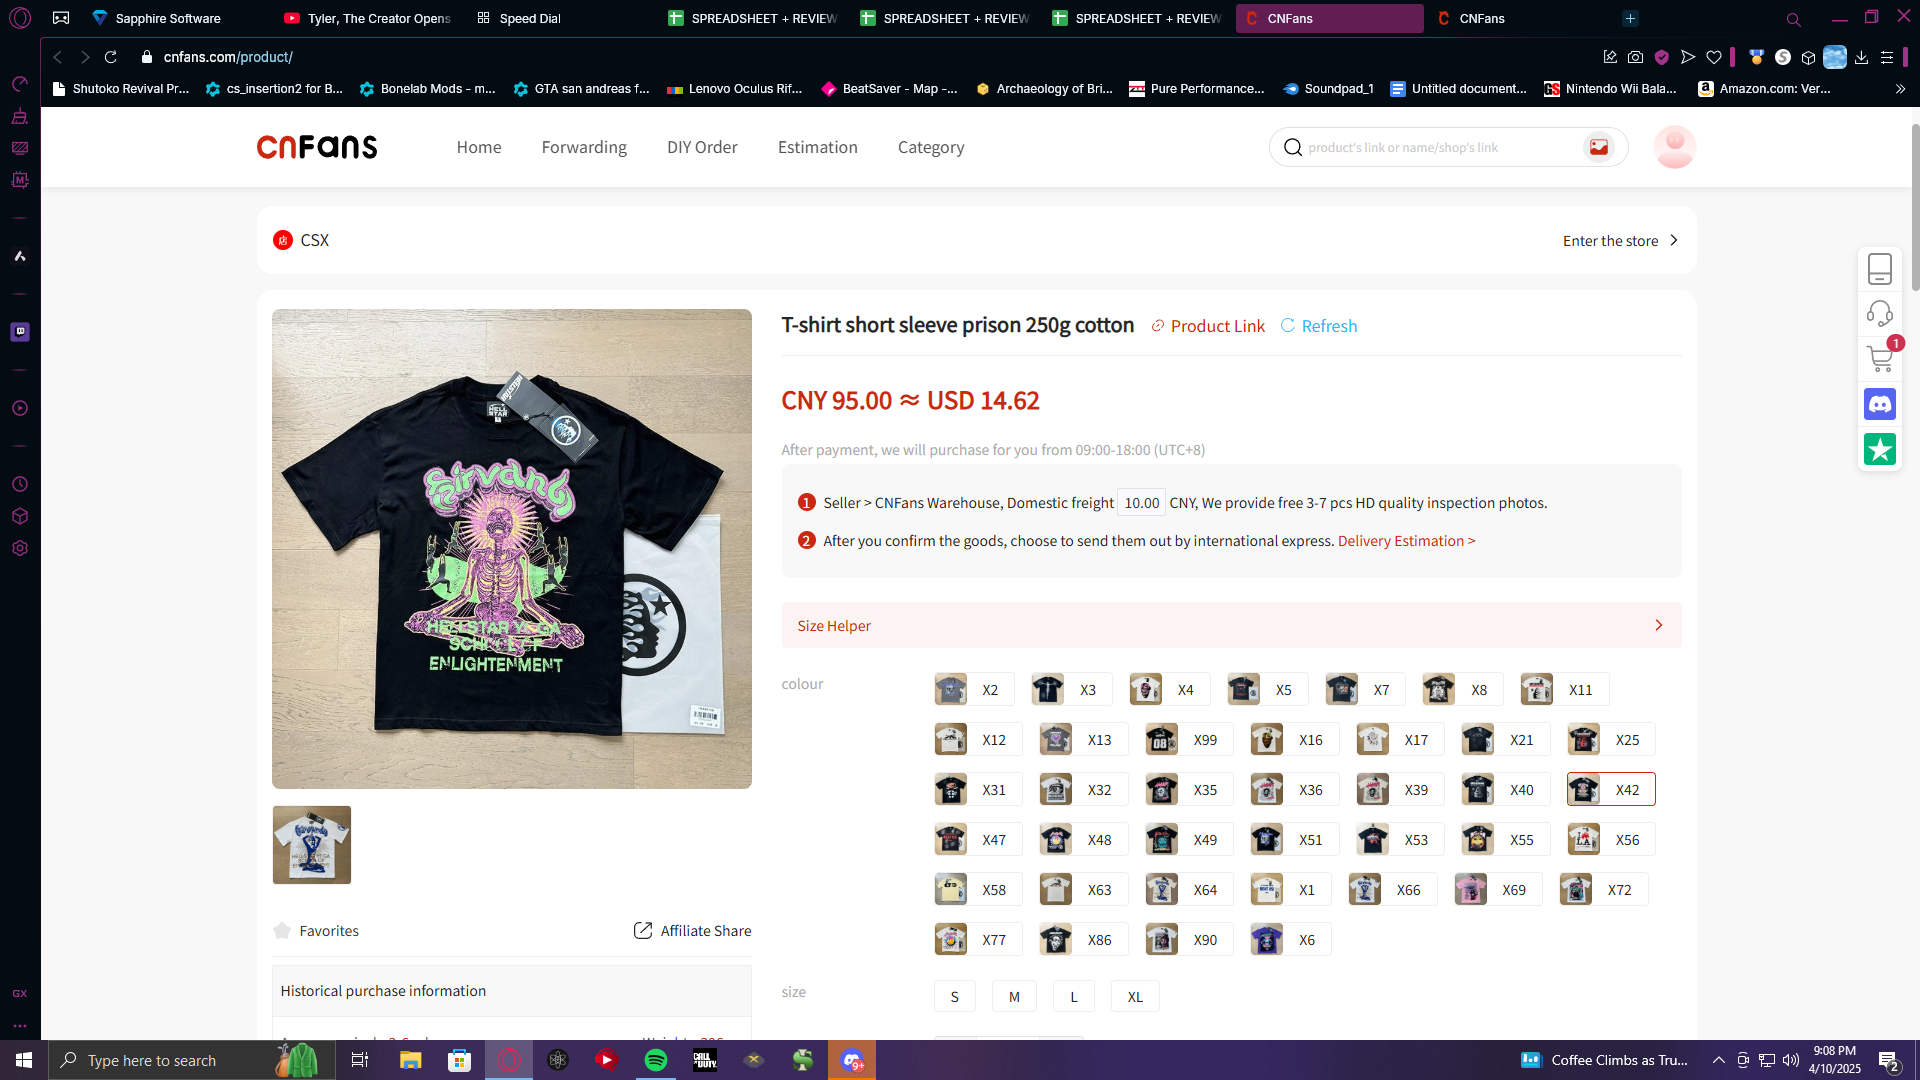Open the Estimation menu item
This screenshot has width=1920, height=1080.
coord(817,147)
